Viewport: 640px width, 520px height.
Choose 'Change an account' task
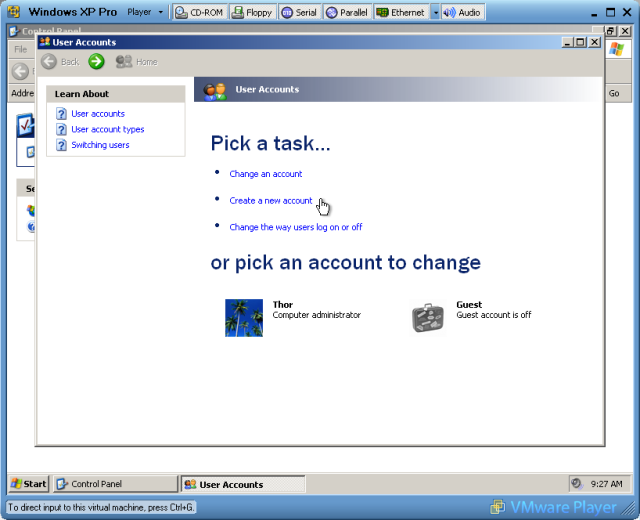click(266, 174)
